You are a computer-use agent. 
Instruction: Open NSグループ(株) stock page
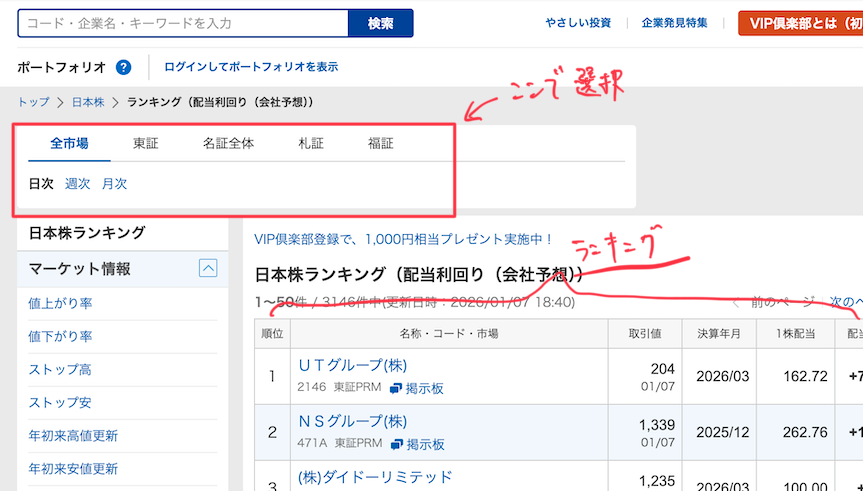pyautogui.click(x=352, y=421)
